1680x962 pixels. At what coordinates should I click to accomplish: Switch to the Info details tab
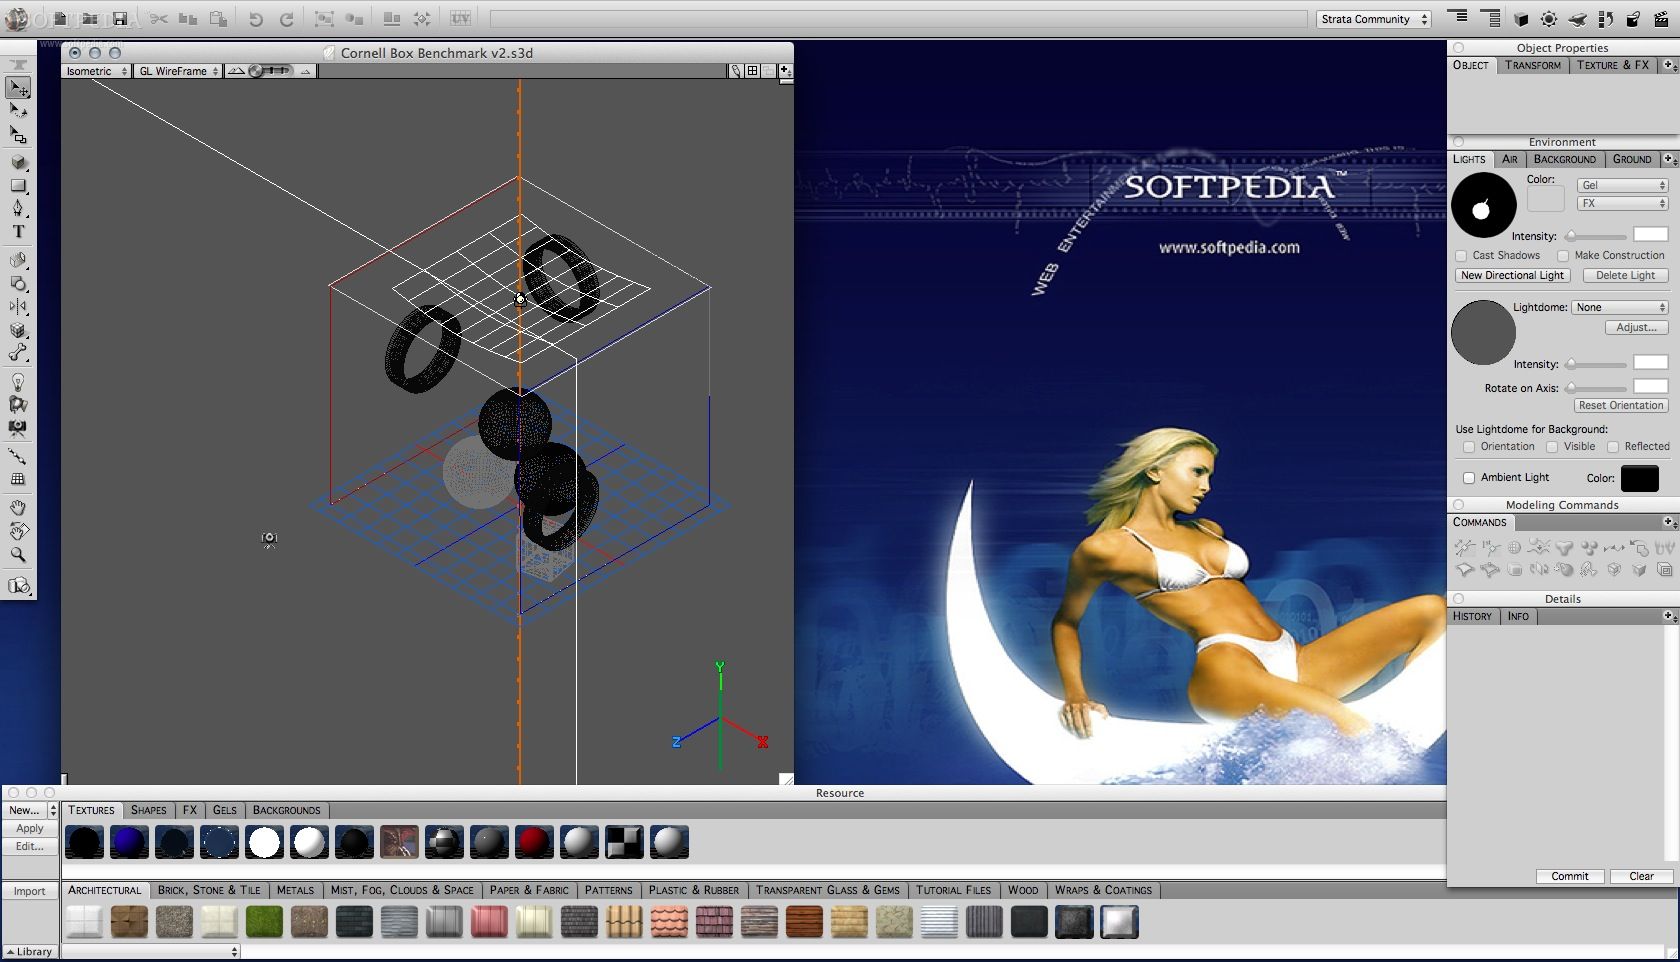click(1518, 616)
